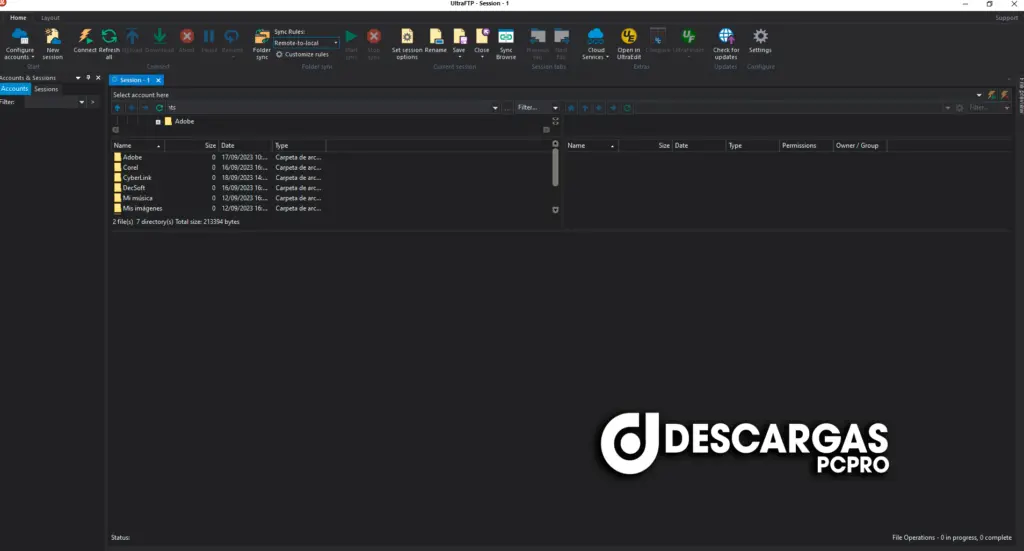
Task: Click Open in UltraEdit
Action: 629,44
